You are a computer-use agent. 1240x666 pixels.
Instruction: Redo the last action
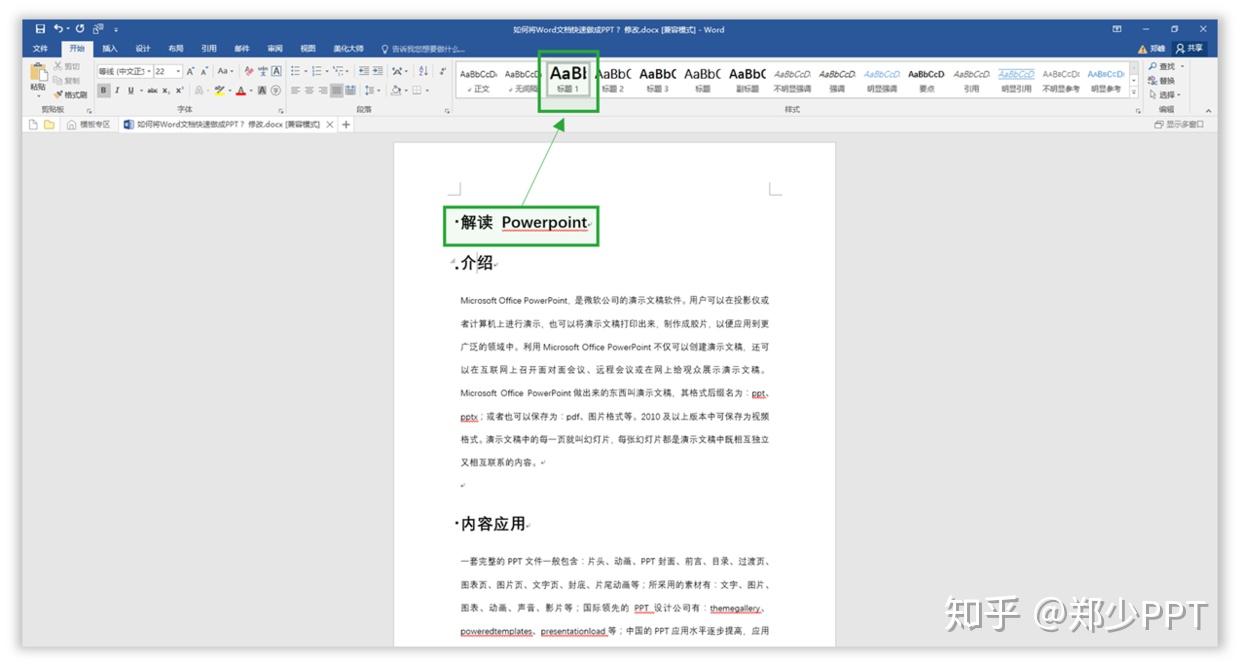(79, 29)
